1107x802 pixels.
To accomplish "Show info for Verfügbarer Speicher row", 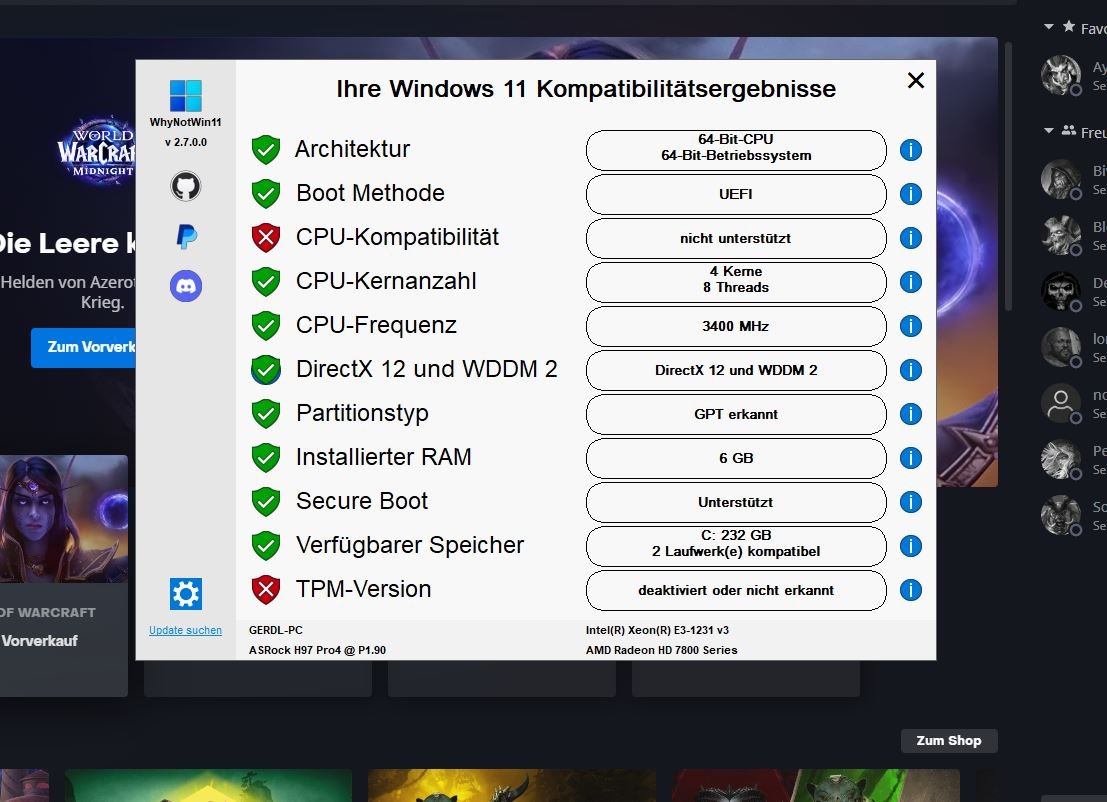I will pos(911,546).
